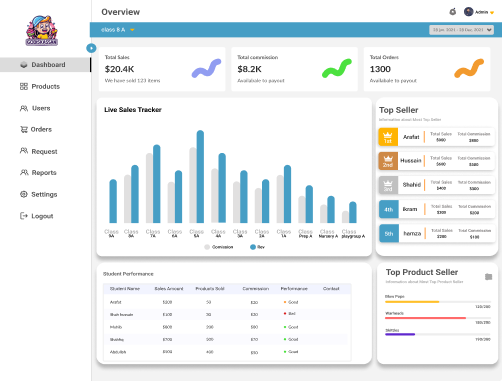Viewport: 502px width, 381px height.
Task: Sort by Student Name column header
Action: point(125,289)
